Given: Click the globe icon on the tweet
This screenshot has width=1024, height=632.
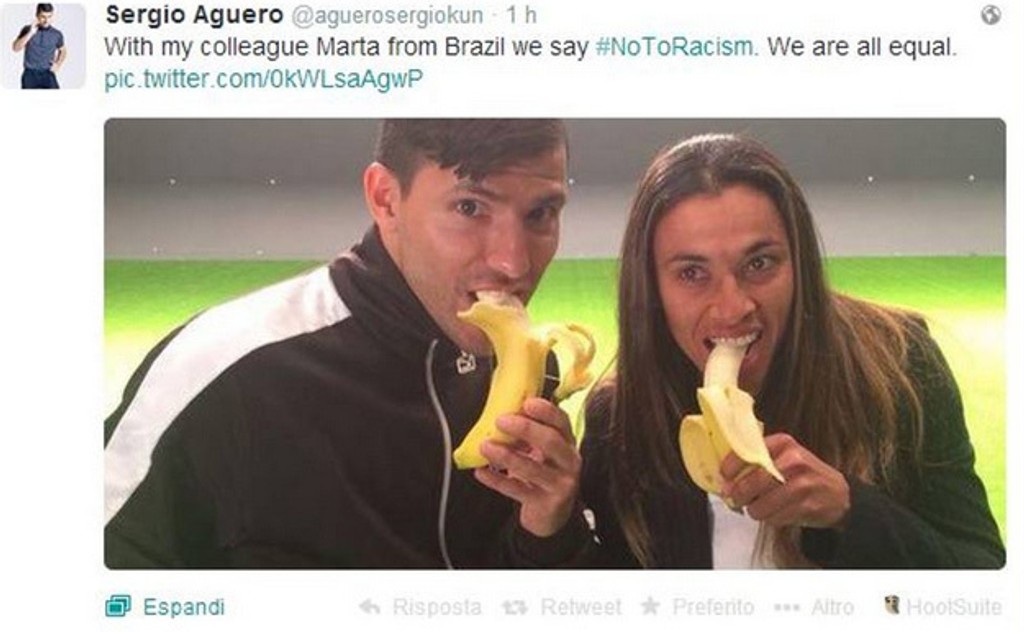Looking at the screenshot, I should click(990, 15).
